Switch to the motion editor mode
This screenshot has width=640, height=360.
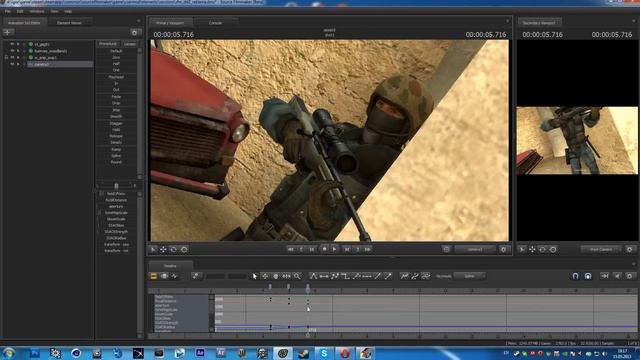click(164, 276)
